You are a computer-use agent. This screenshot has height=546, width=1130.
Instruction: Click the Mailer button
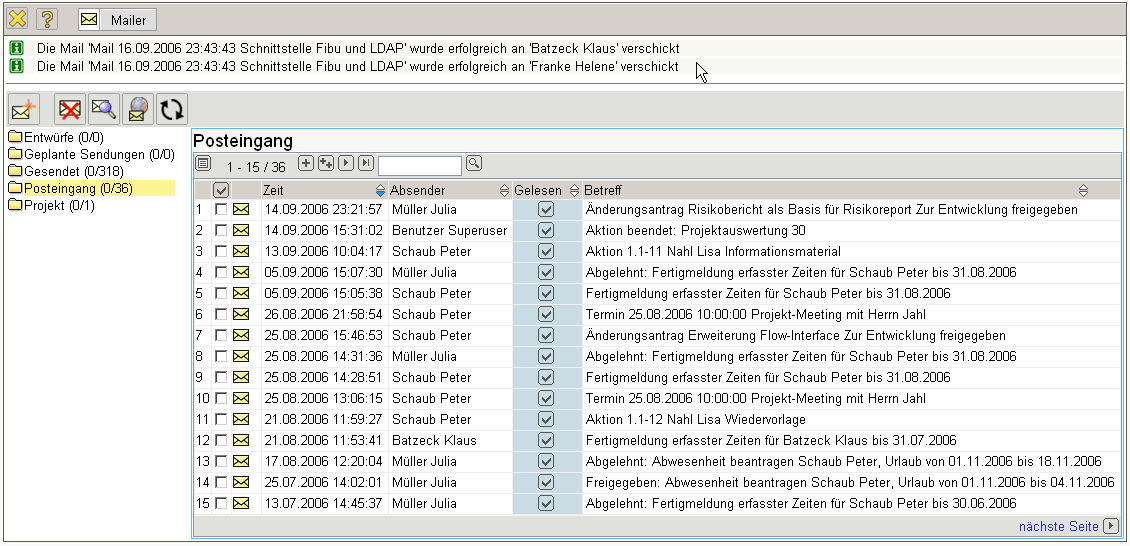click(116, 20)
